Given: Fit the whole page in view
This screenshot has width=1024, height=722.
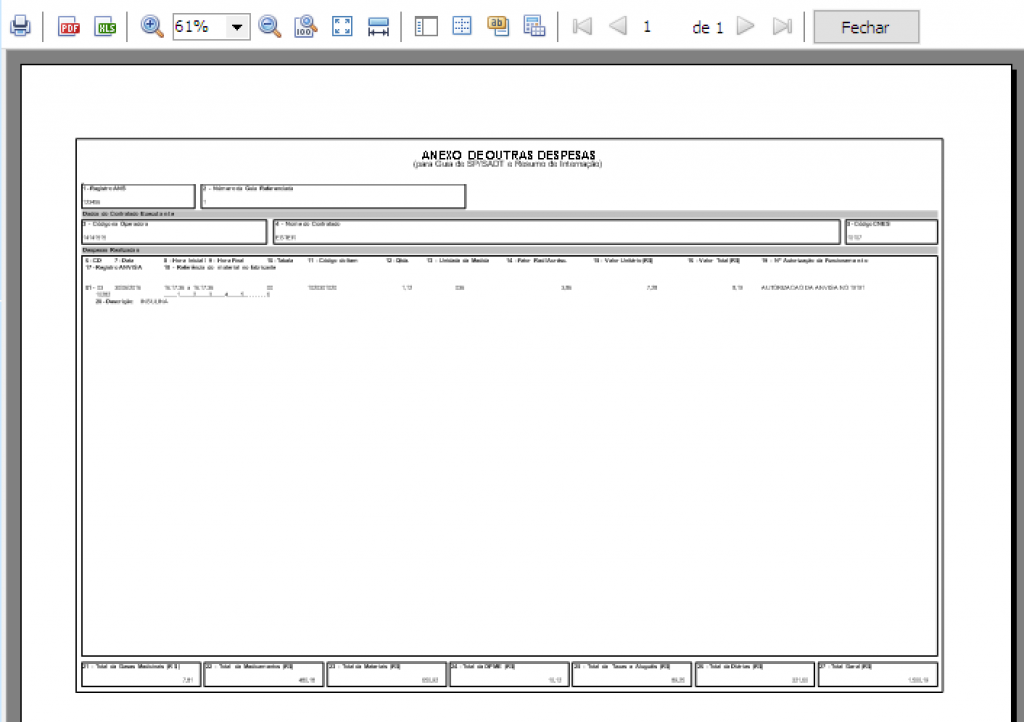Looking at the screenshot, I should click(342, 27).
